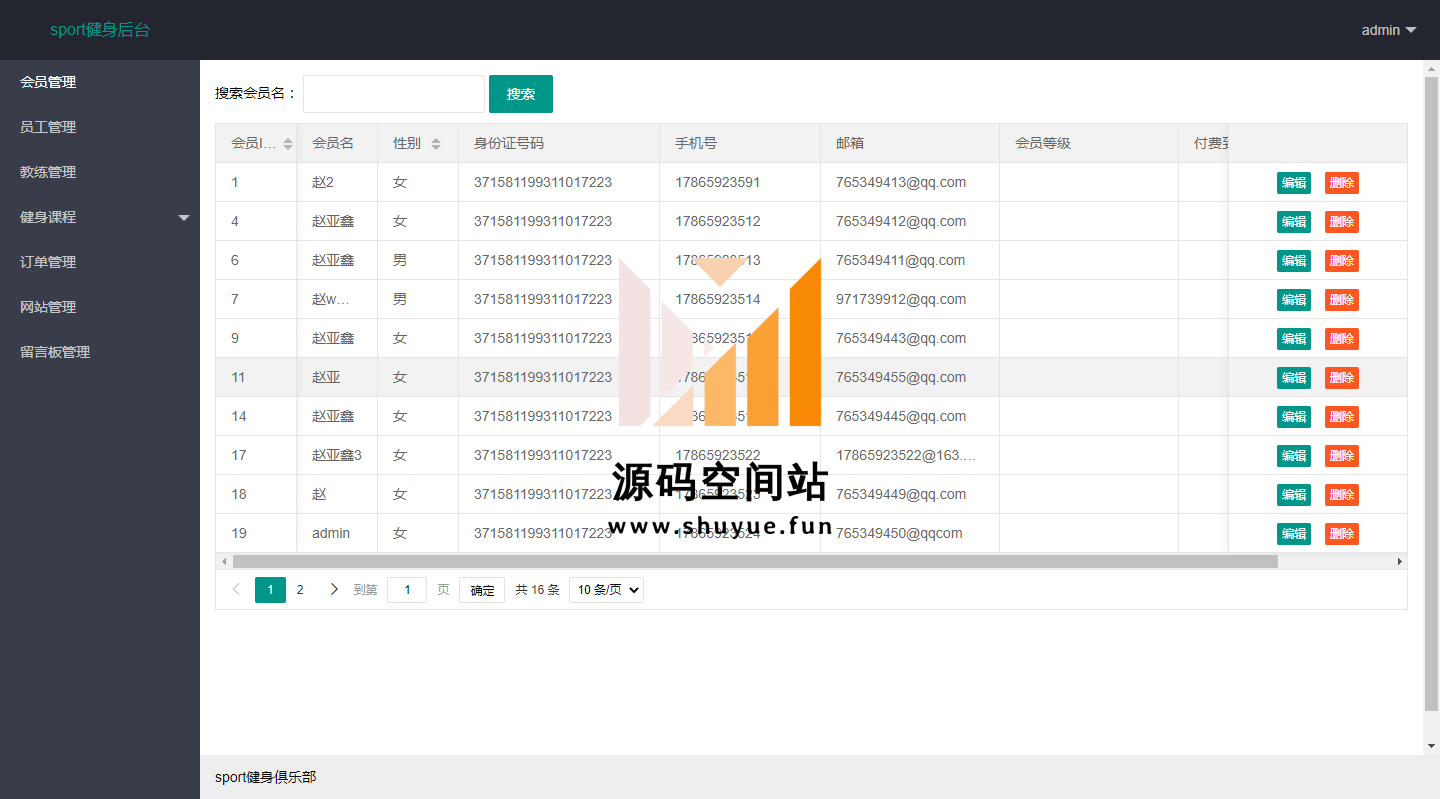Confirm page jump with 确定
This screenshot has width=1440, height=799.
coord(482,590)
